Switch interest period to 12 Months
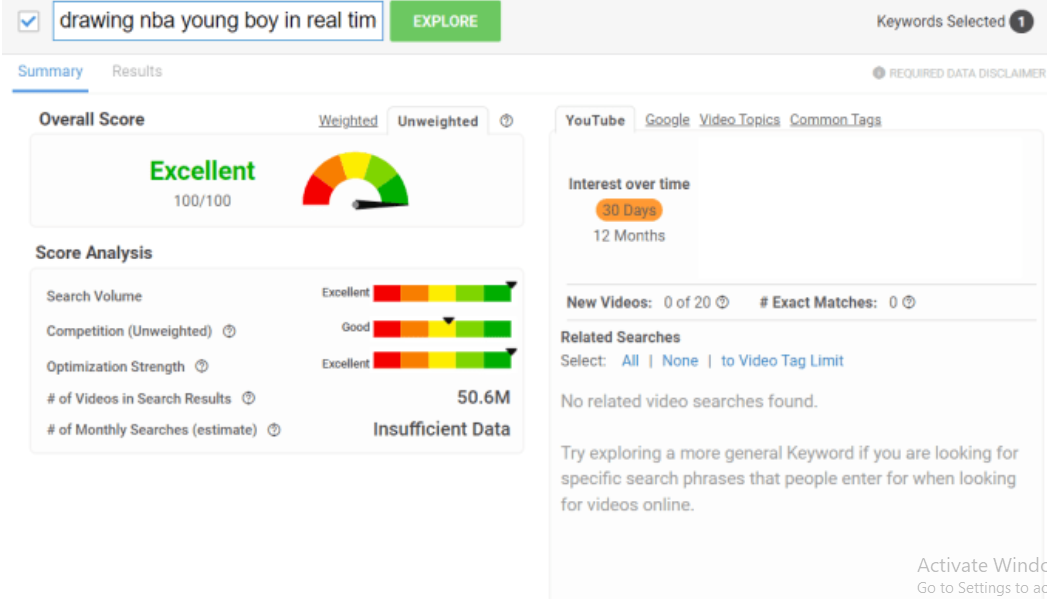The height and width of the screenshot is (599, 1047). 629,236
